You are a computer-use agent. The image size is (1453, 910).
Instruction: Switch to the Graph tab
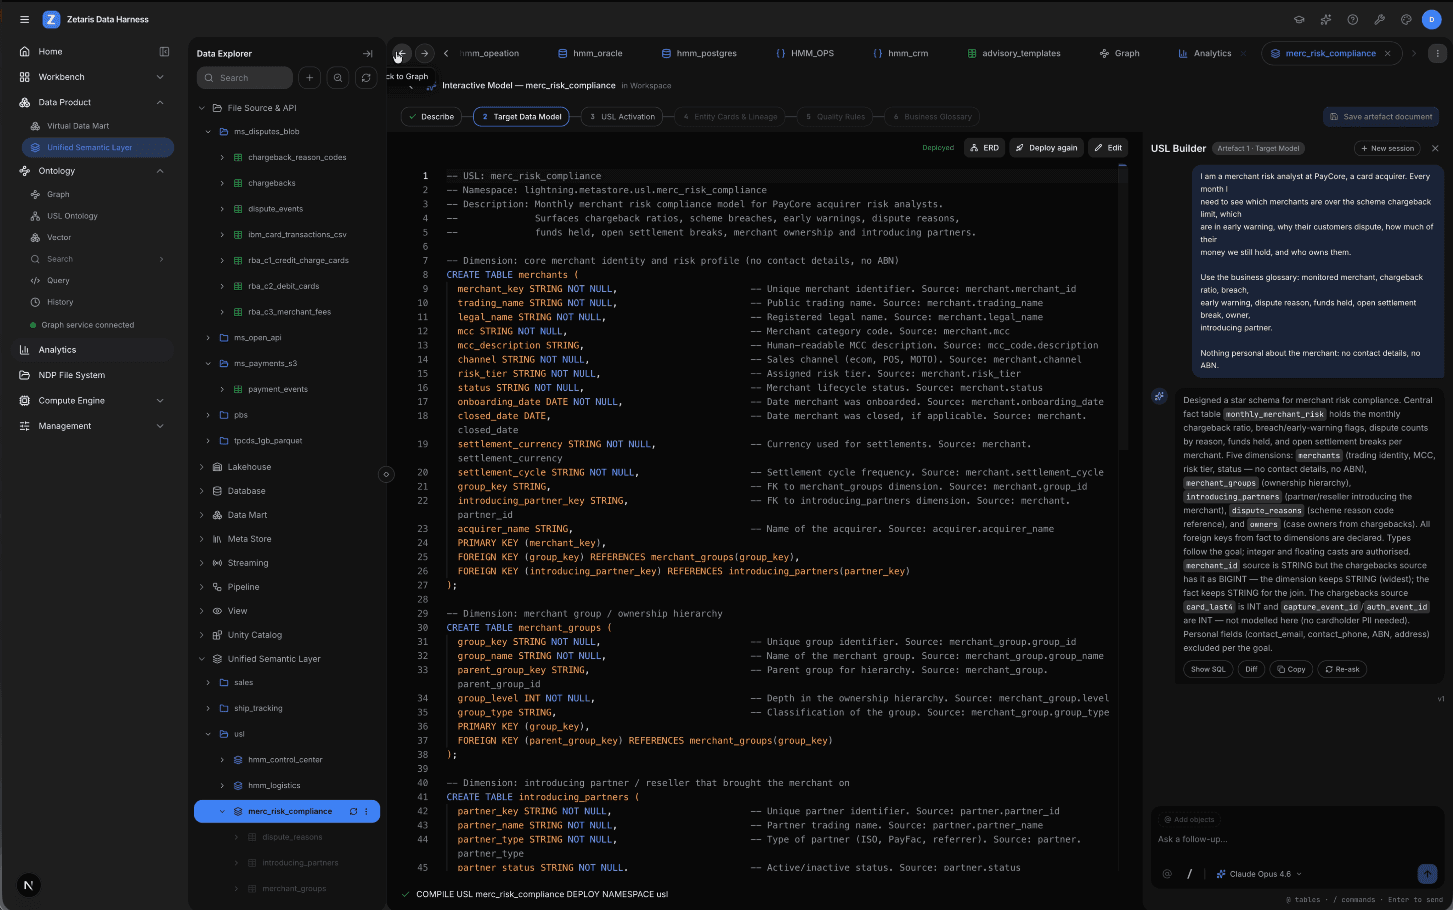point(1120,53)
